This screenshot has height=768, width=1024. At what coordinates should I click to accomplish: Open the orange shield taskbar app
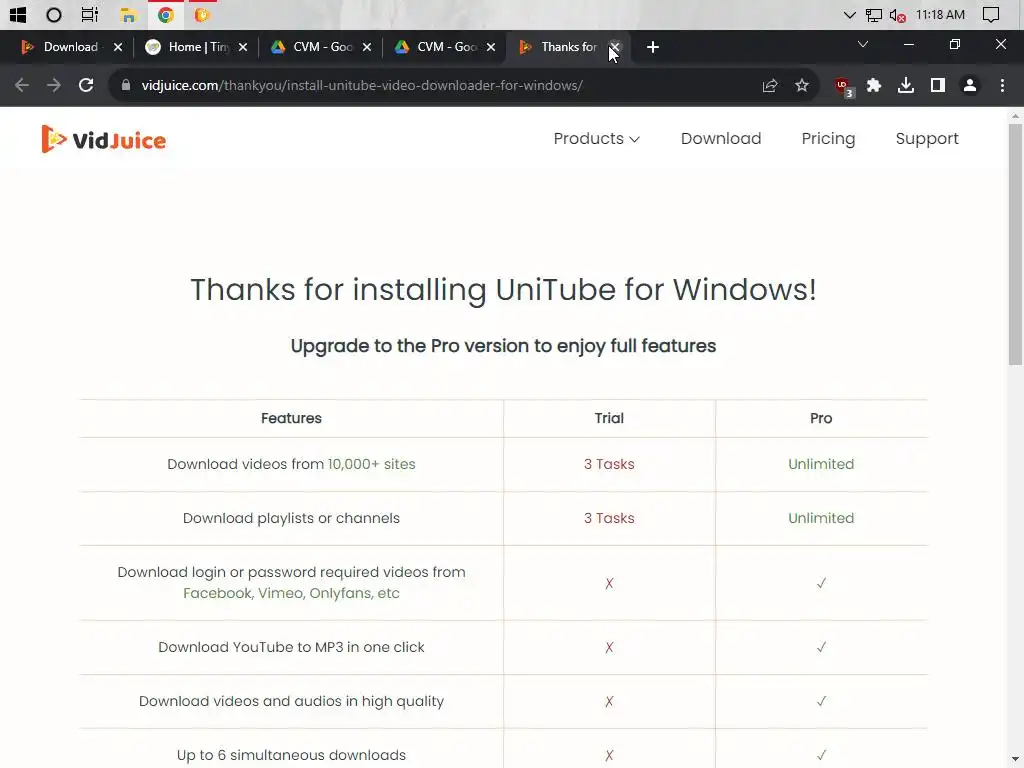tap(202, 14)
